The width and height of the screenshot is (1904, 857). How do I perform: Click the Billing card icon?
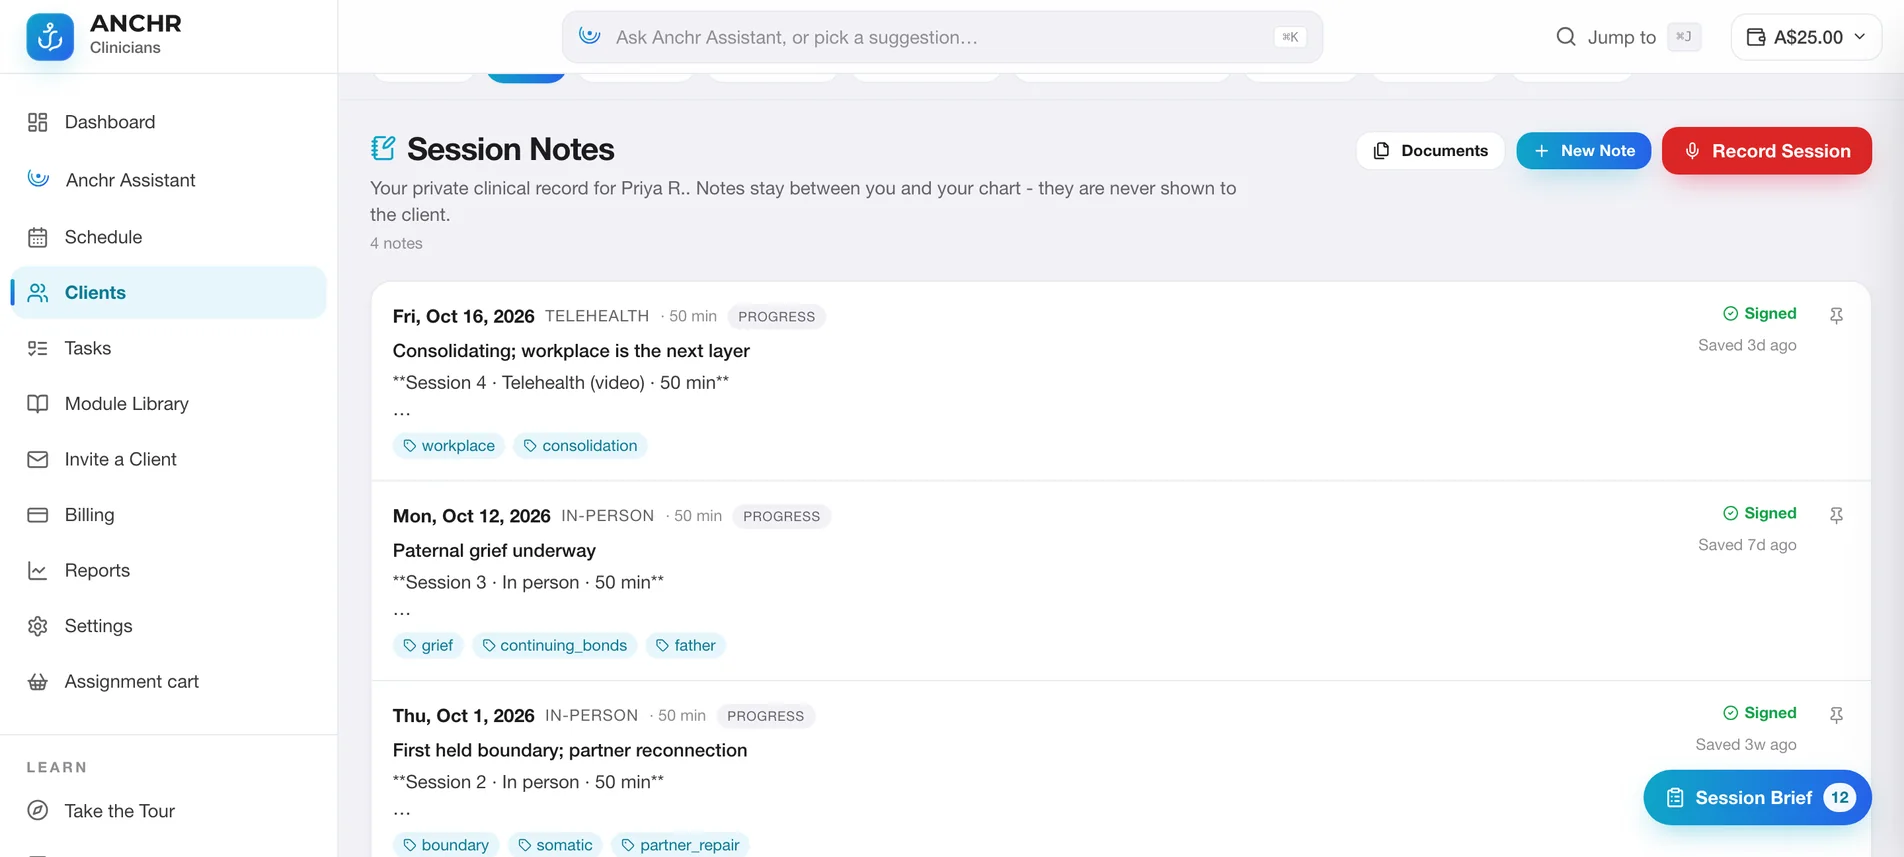click(38, 515)
